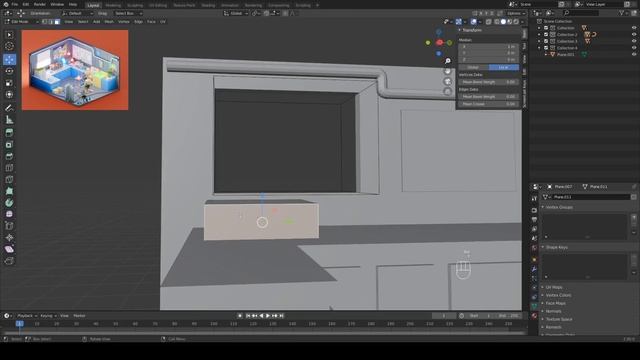This screenshot has height=360, width=640.
Task: Open the Edit Mode dropdown
Action: 21,22
